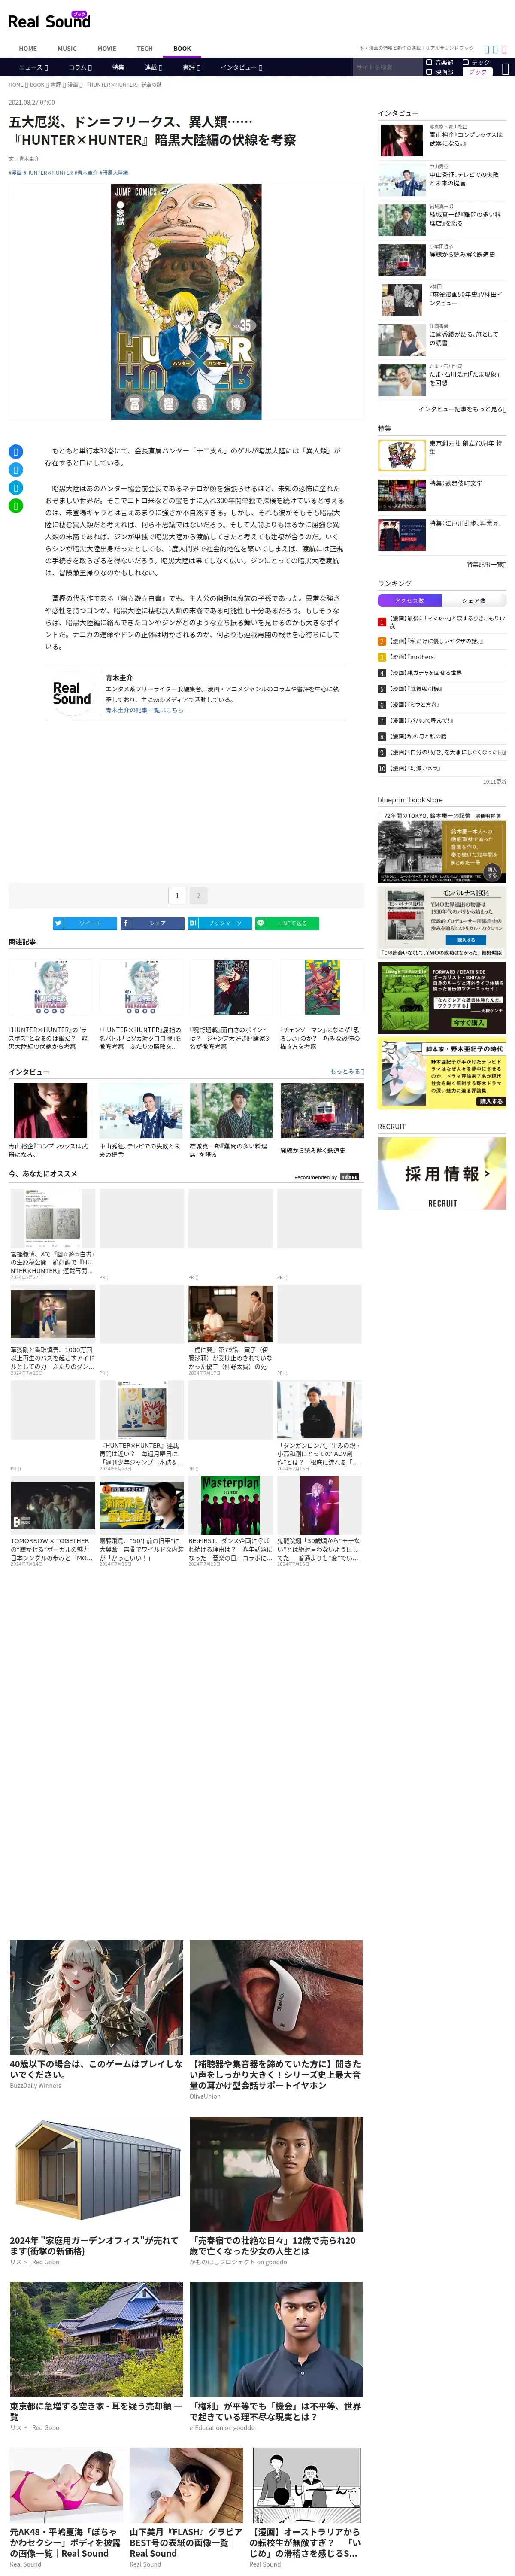Click the サイトを検索 input field
Screen dimensions: 515x2576
click(x=387, y=68)
